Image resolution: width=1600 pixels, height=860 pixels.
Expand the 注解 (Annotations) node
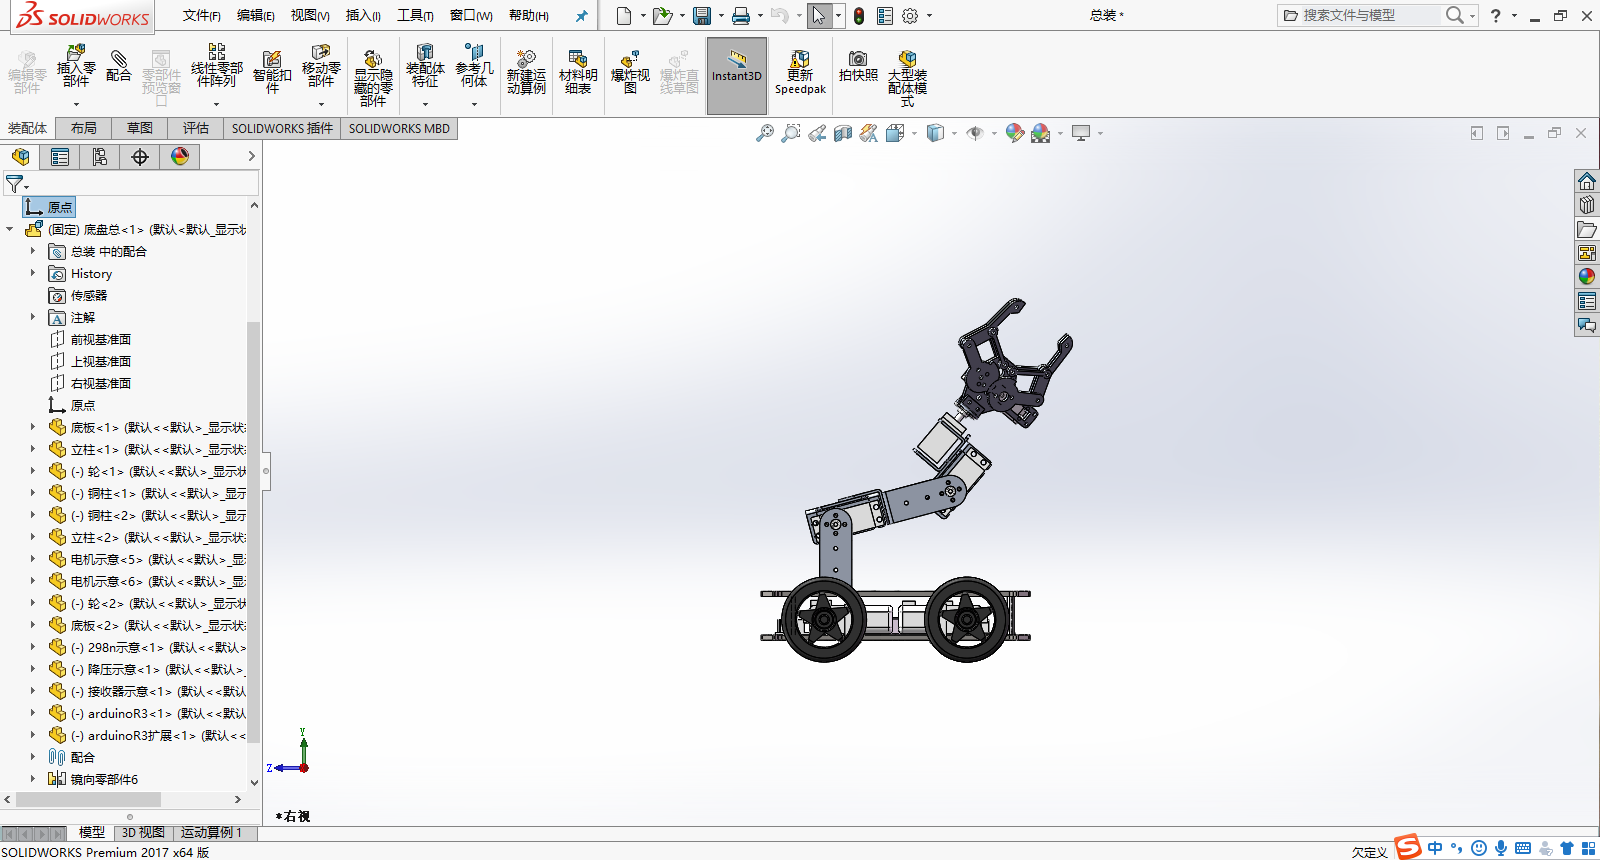tap(32, 317)
